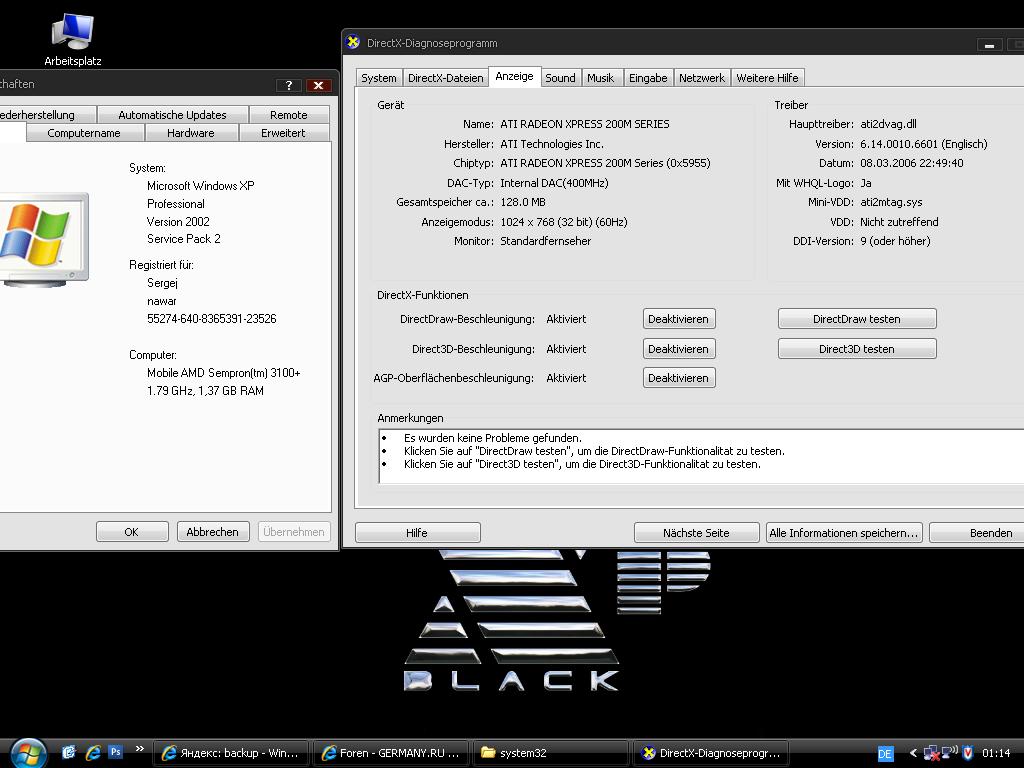
Task: Click the first quick launch icon left of Internet Explorer
Action: click(x=69, y=752)
